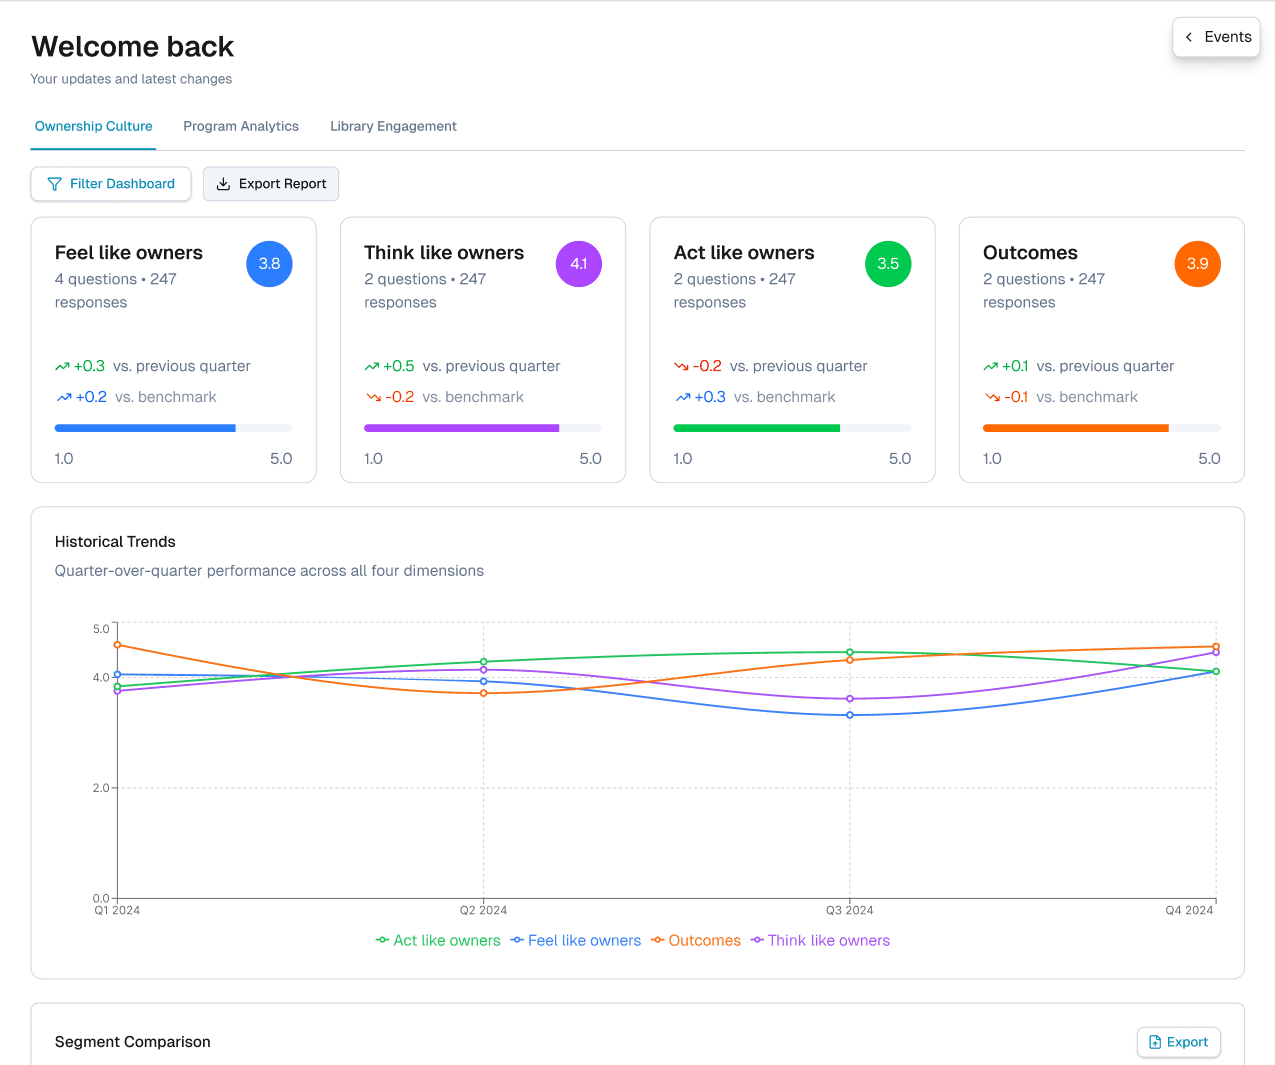The height and width of the screenshot is (1065, 1275).
Task: Open the Filter Dashboard button
Action: (111, 184)
